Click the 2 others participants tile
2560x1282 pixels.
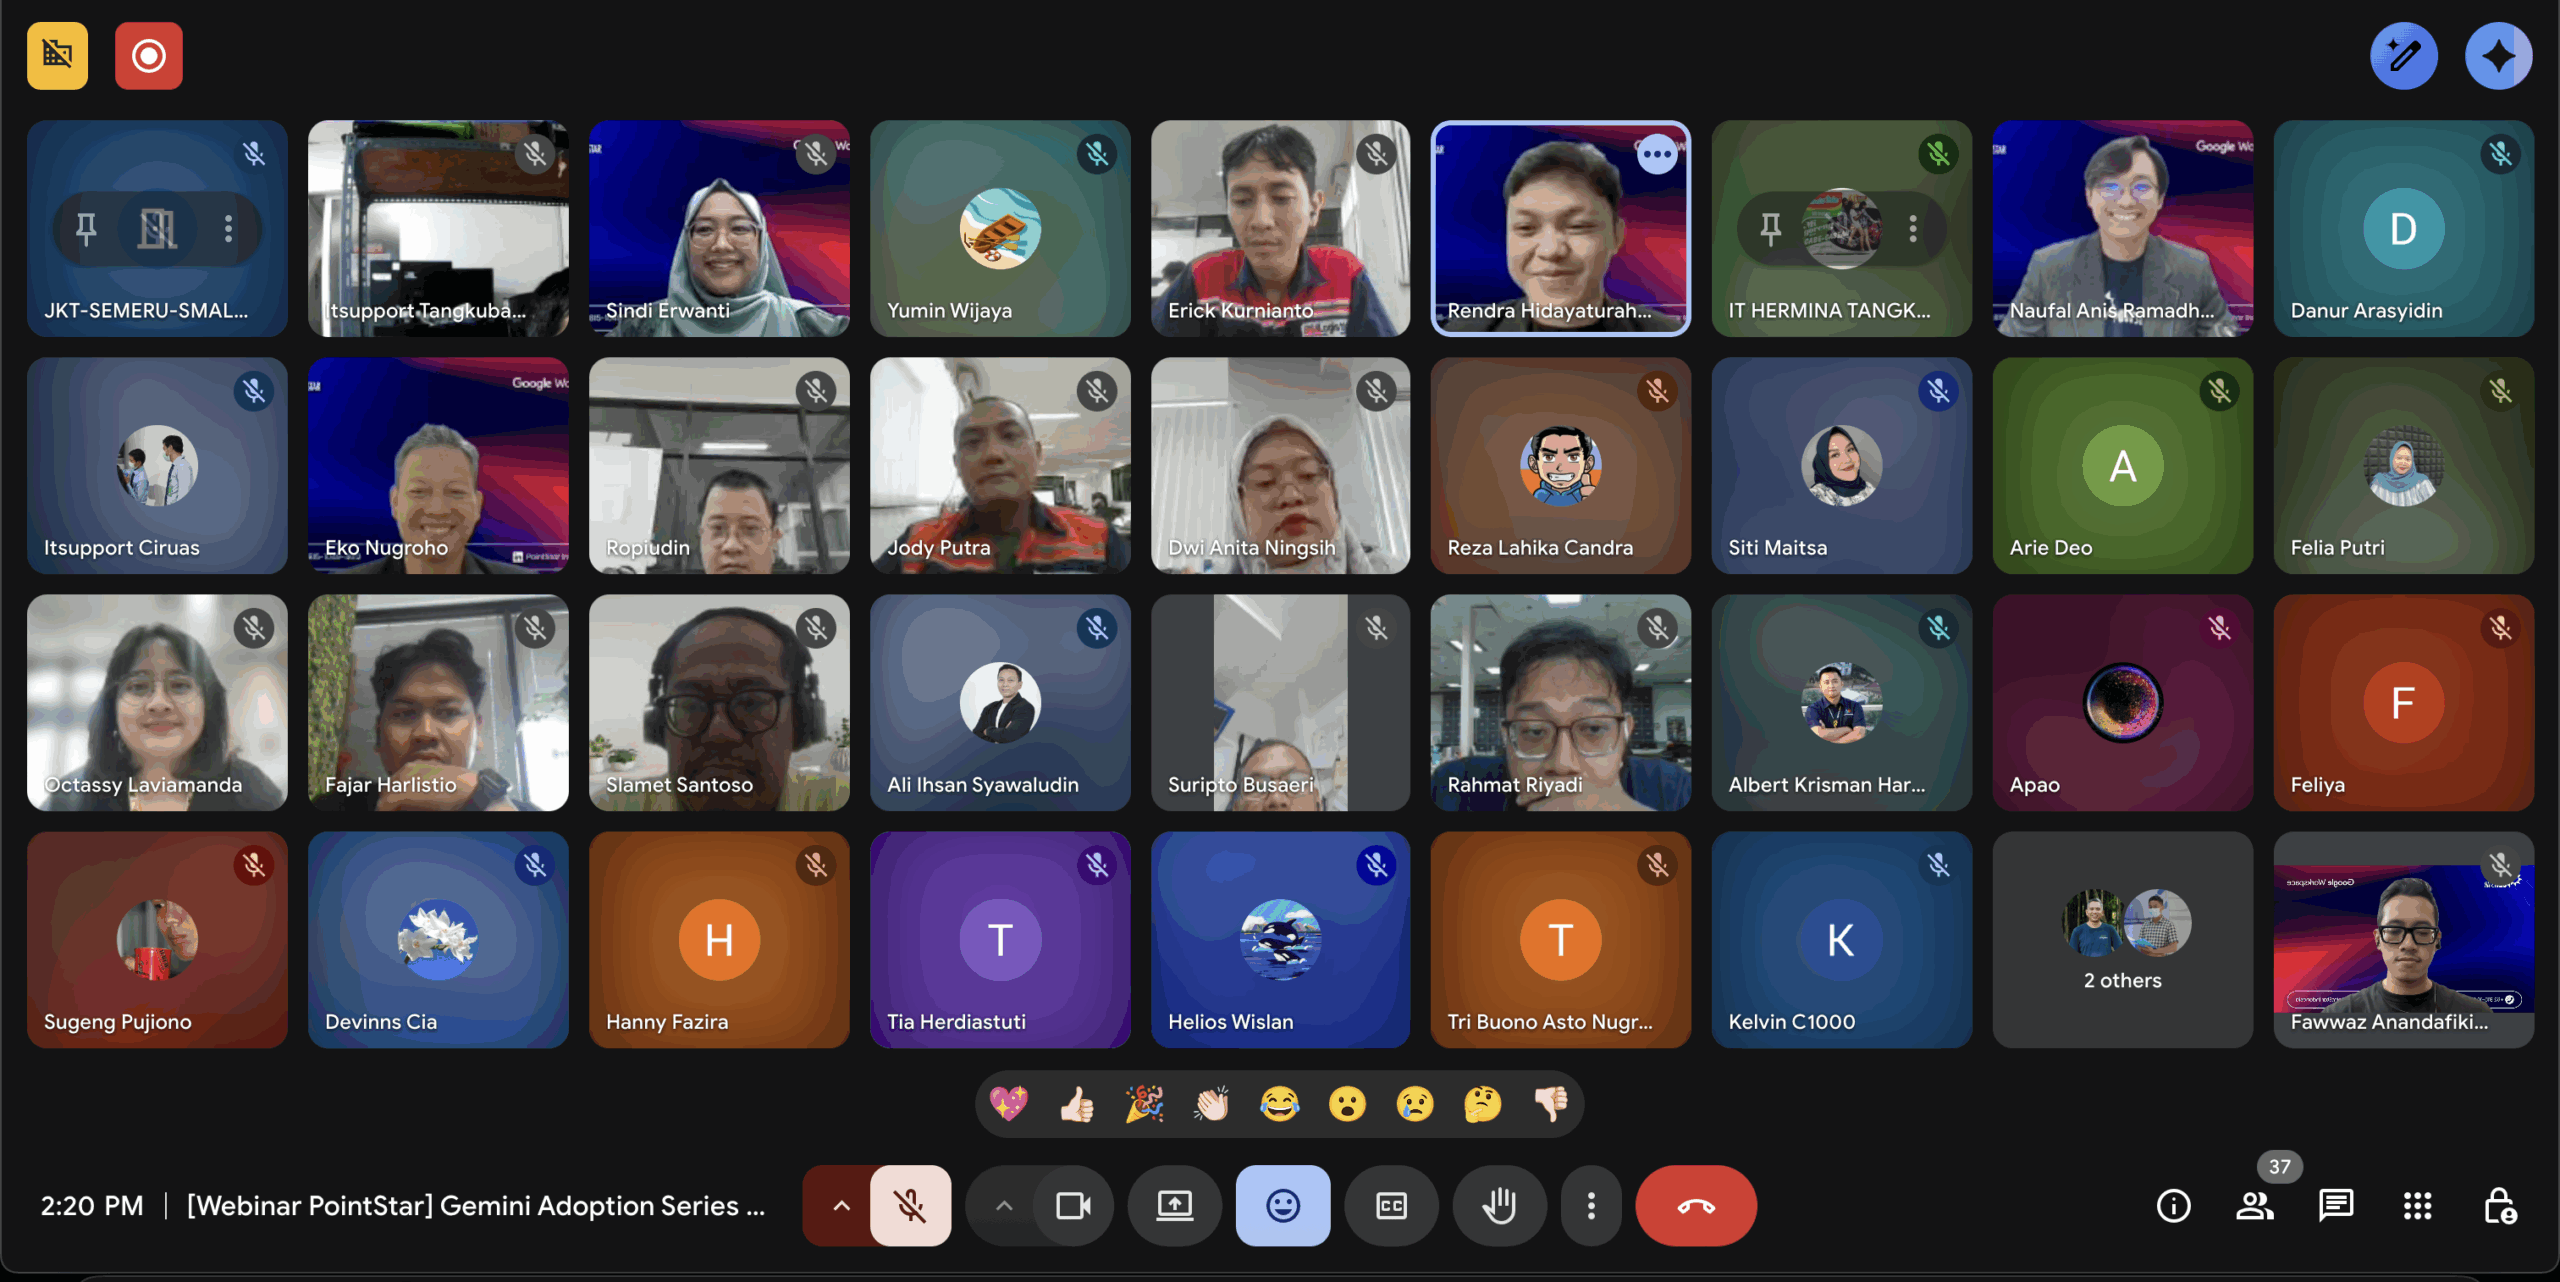point(2122,940)
